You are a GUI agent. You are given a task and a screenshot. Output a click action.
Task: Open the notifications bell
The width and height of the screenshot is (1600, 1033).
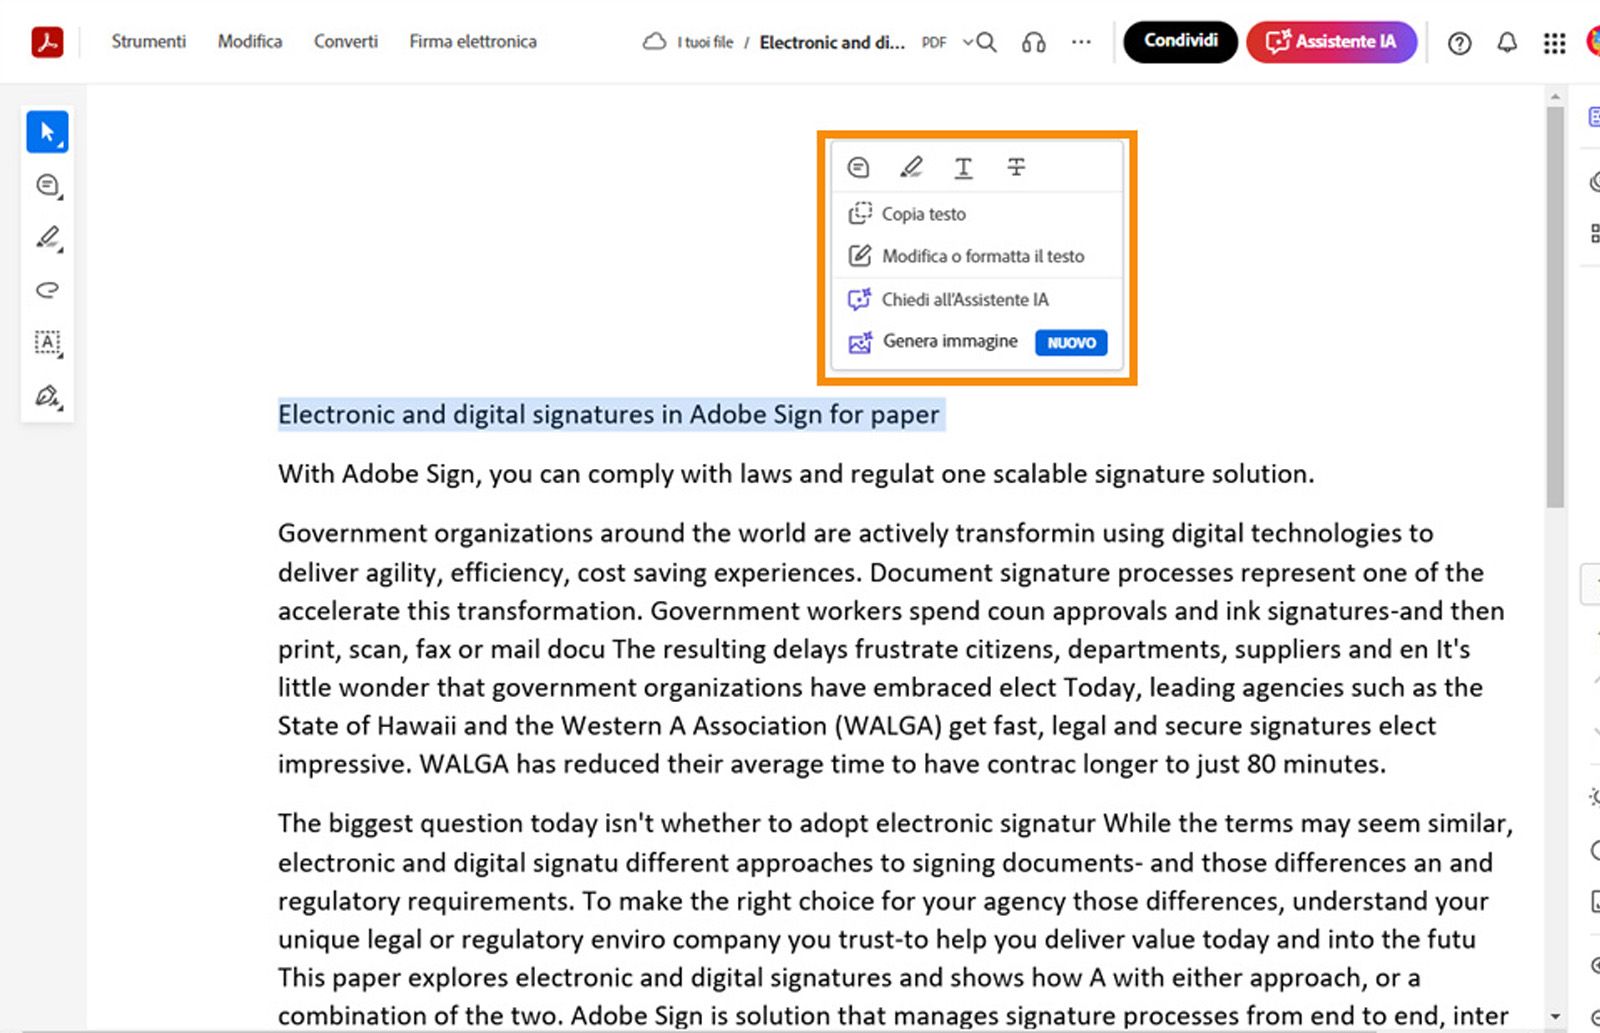coord(1508,43)
